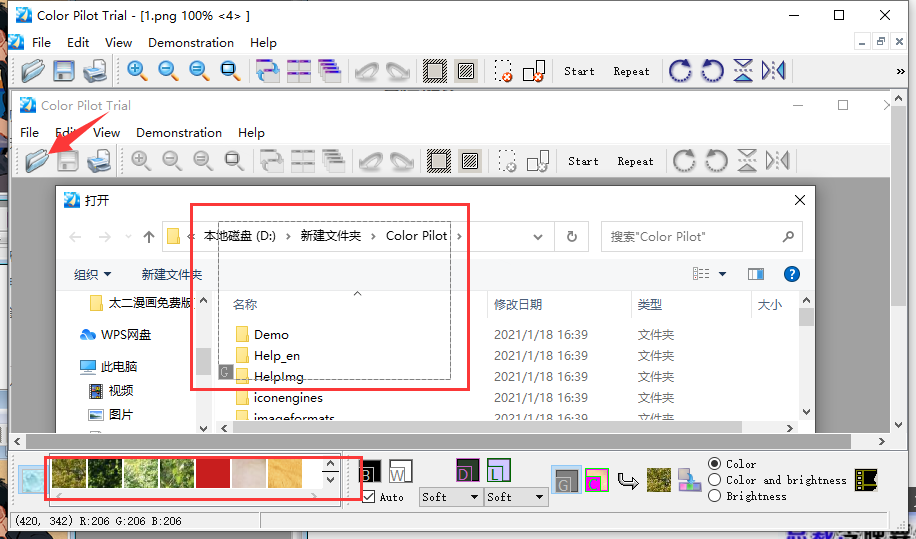Toggle the Auto checkbox
This screenshot has height=539, width=916.
click(369, 497)
